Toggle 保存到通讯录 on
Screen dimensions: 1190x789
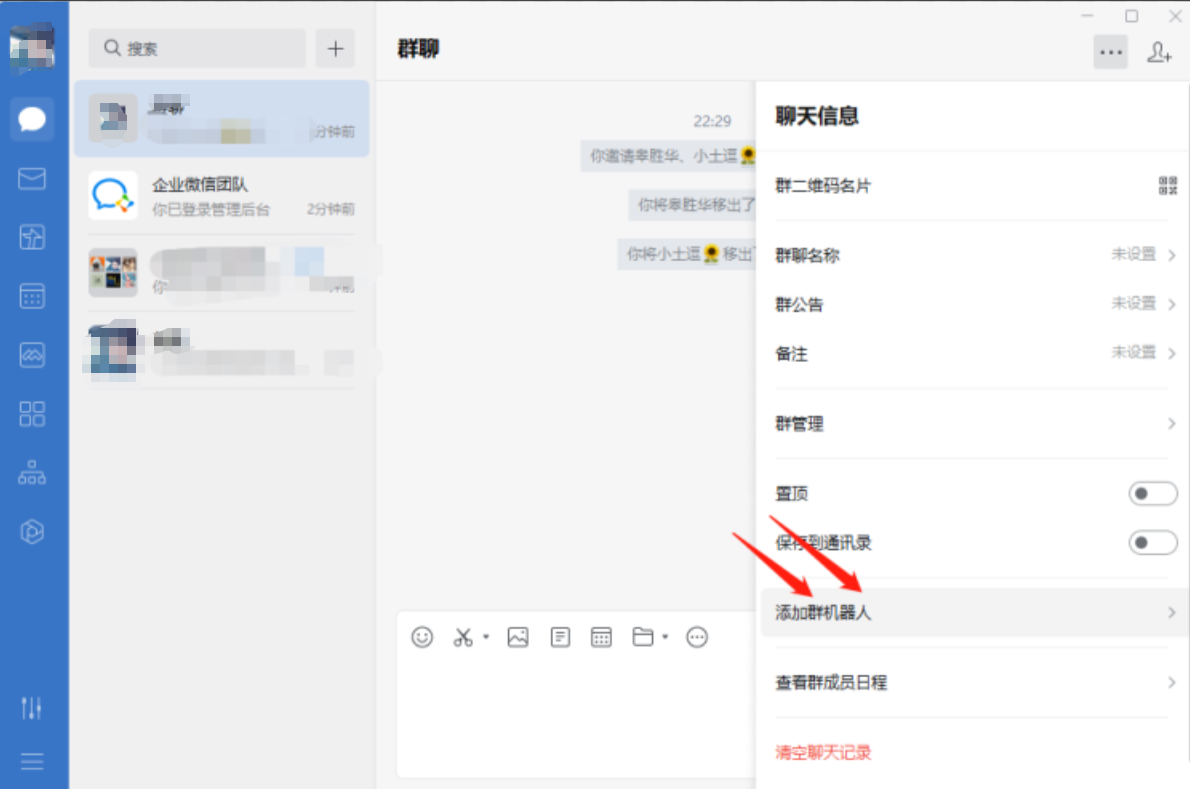pyautogui.click(x=1152, y=542)
